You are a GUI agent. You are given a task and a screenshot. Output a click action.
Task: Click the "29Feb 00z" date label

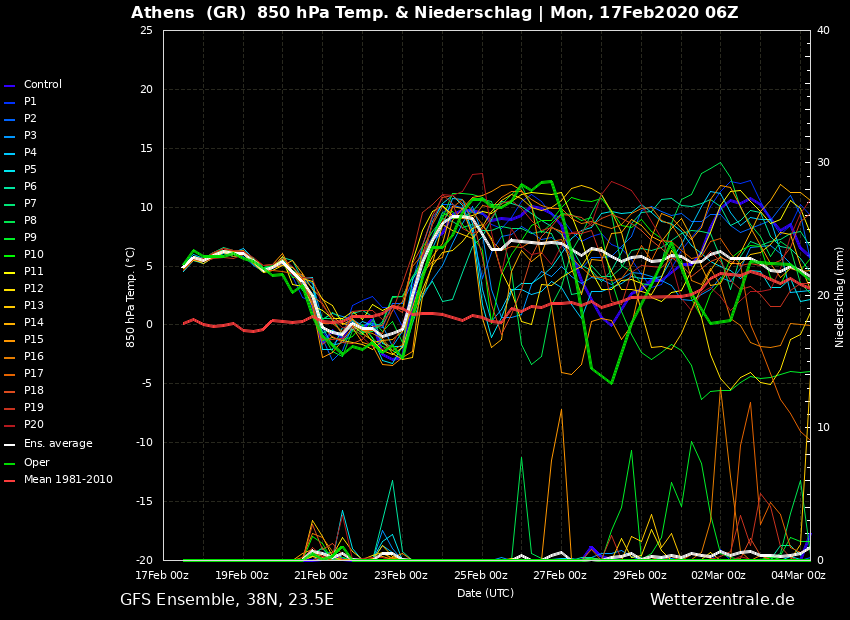[640, 576]
